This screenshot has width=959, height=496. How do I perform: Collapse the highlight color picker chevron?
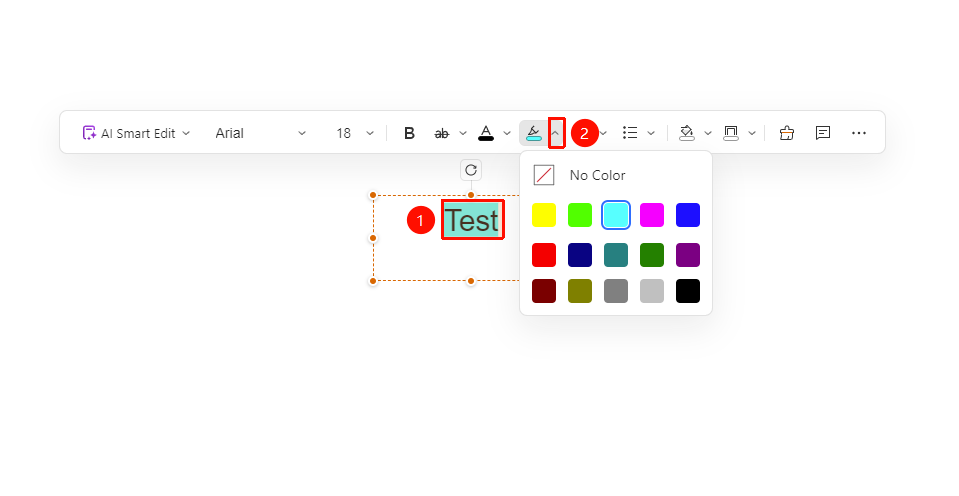point(556,133)
